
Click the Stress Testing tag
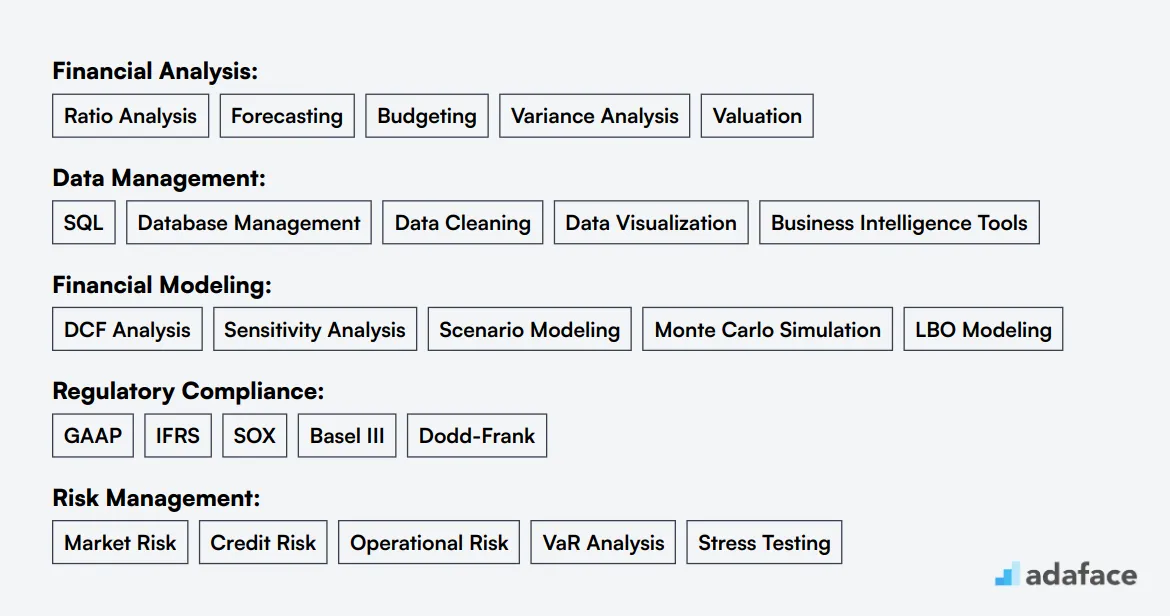pos(764,542)
